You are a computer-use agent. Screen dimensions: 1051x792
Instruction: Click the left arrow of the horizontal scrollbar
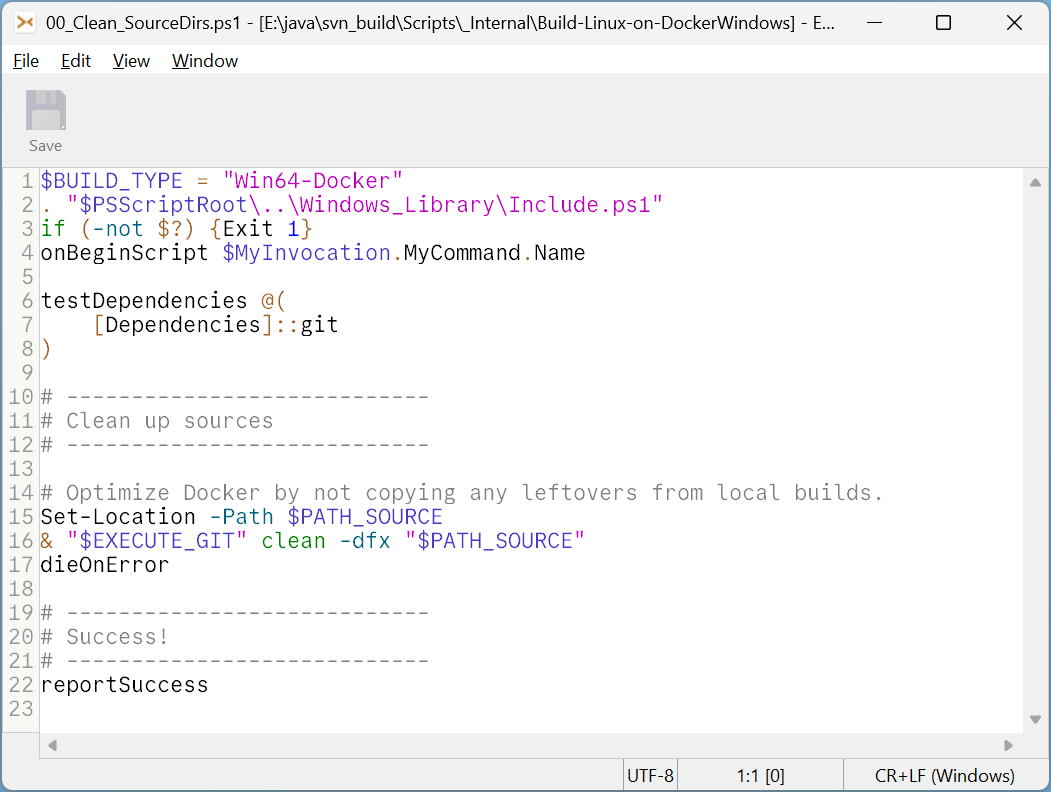click(52, 744)
